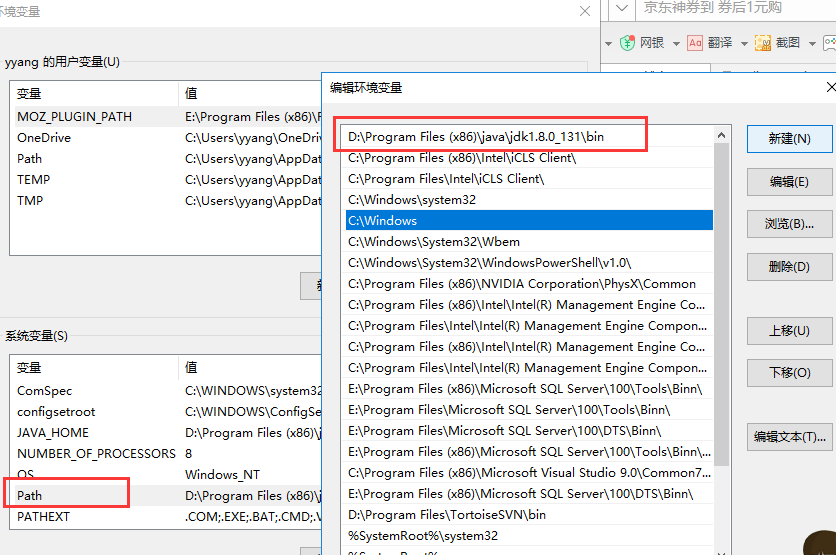836x555 pixels.
Task: Click the 编辑(E) button
Action: click(x=789, y=182)
